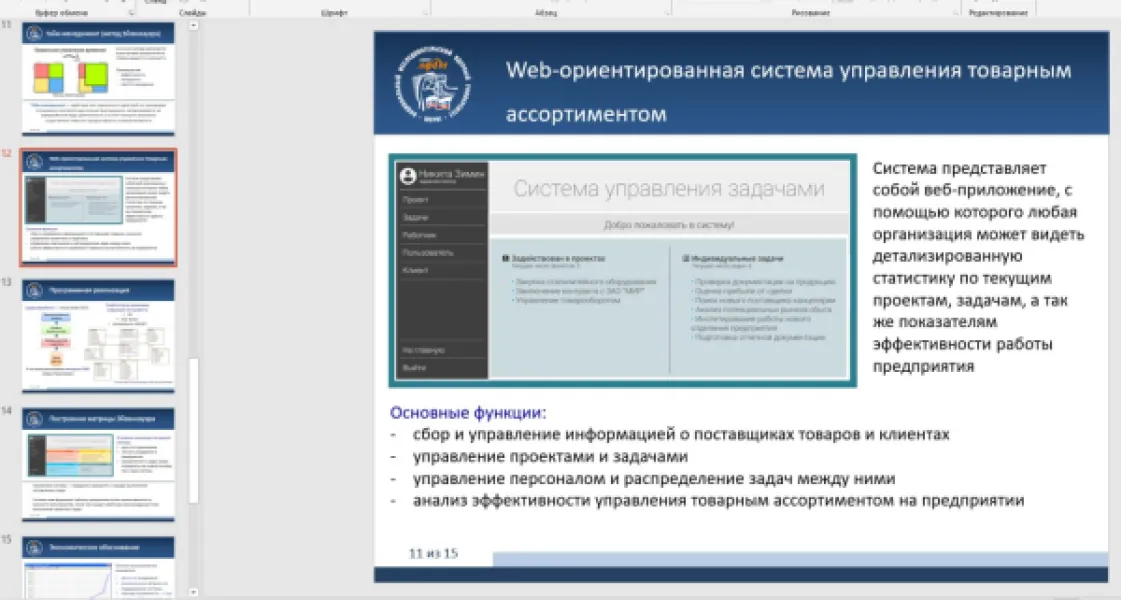The width and height of the screenshot is (1121, 600).
Task: Click title line 'ассортиментом'
Action: click(586, 114)
